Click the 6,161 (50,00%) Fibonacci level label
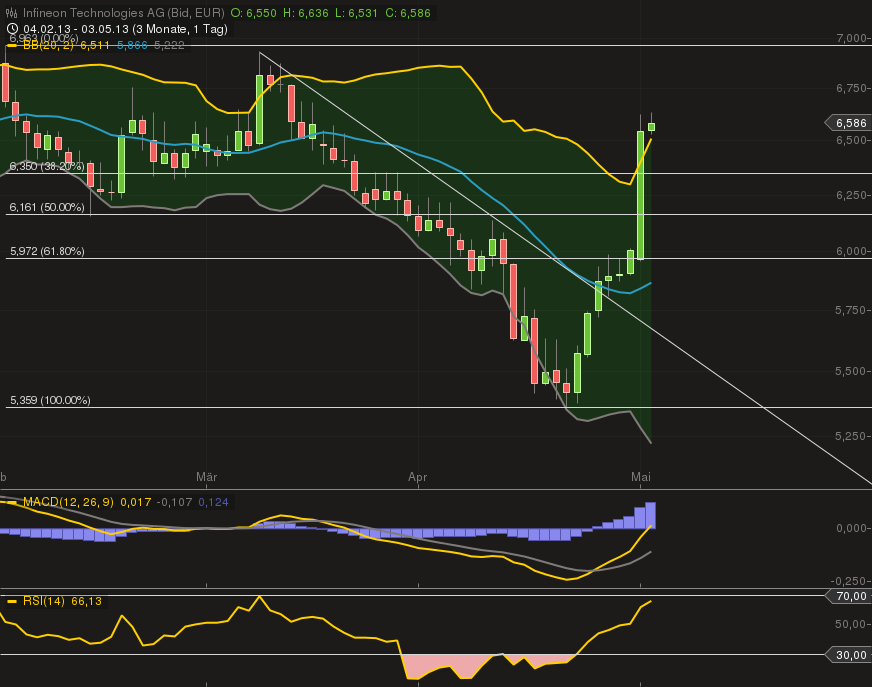872x687 pixels. coord(48,208)
